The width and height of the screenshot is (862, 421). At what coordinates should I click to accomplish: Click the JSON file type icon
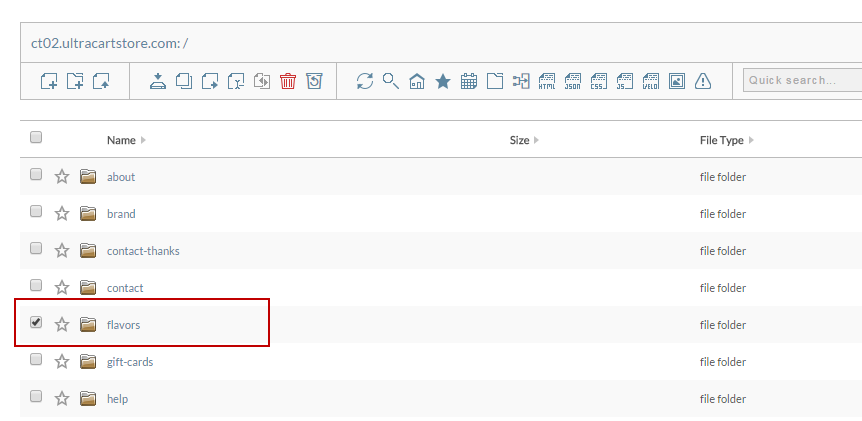coord(573,81)
